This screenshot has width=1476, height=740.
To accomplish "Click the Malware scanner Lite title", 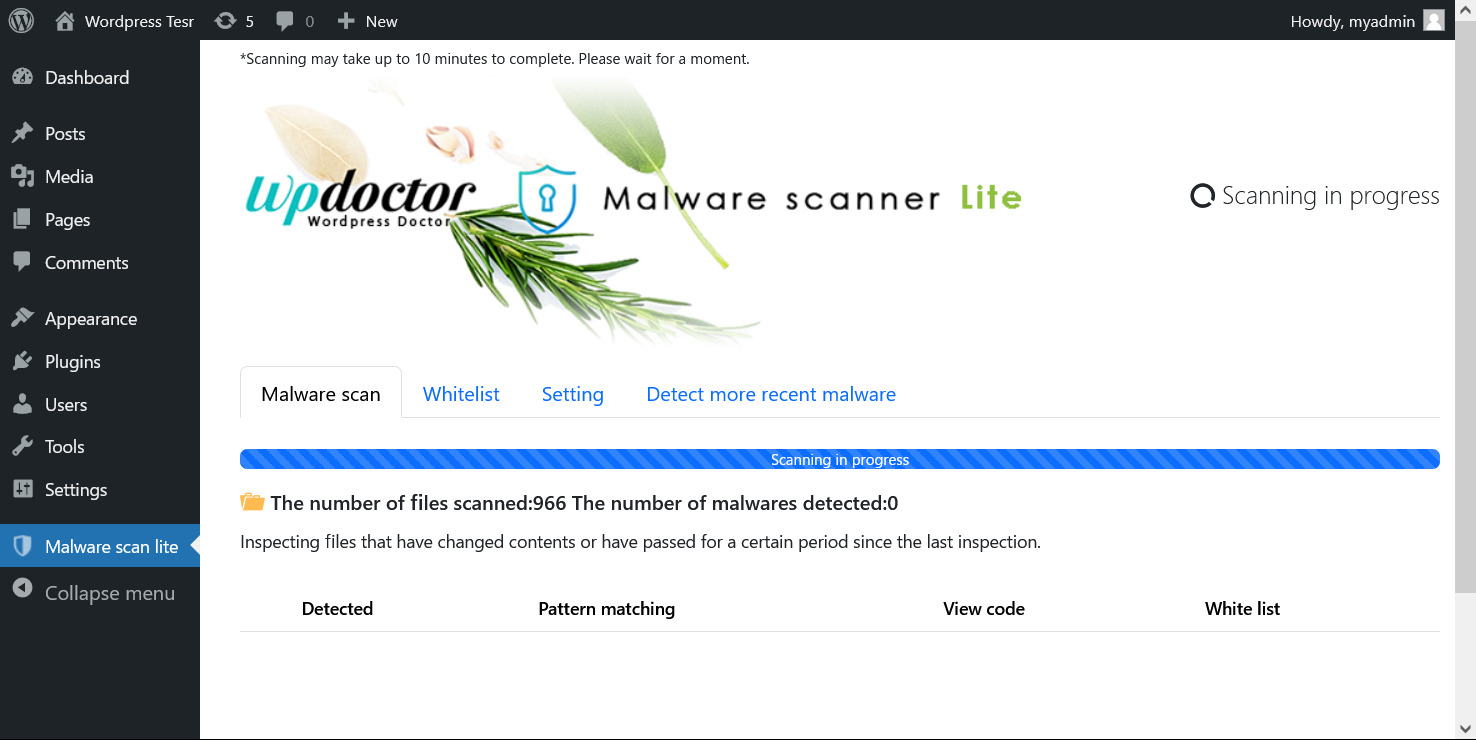I will tap(812, 198).
